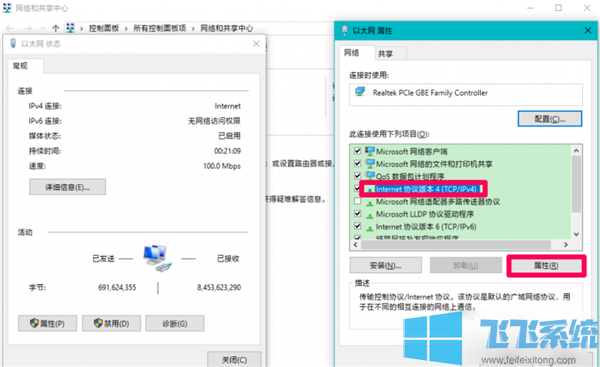Switch to the 共享 tab
The height and width of the screenshot is (367, 600).
(385, 54)
